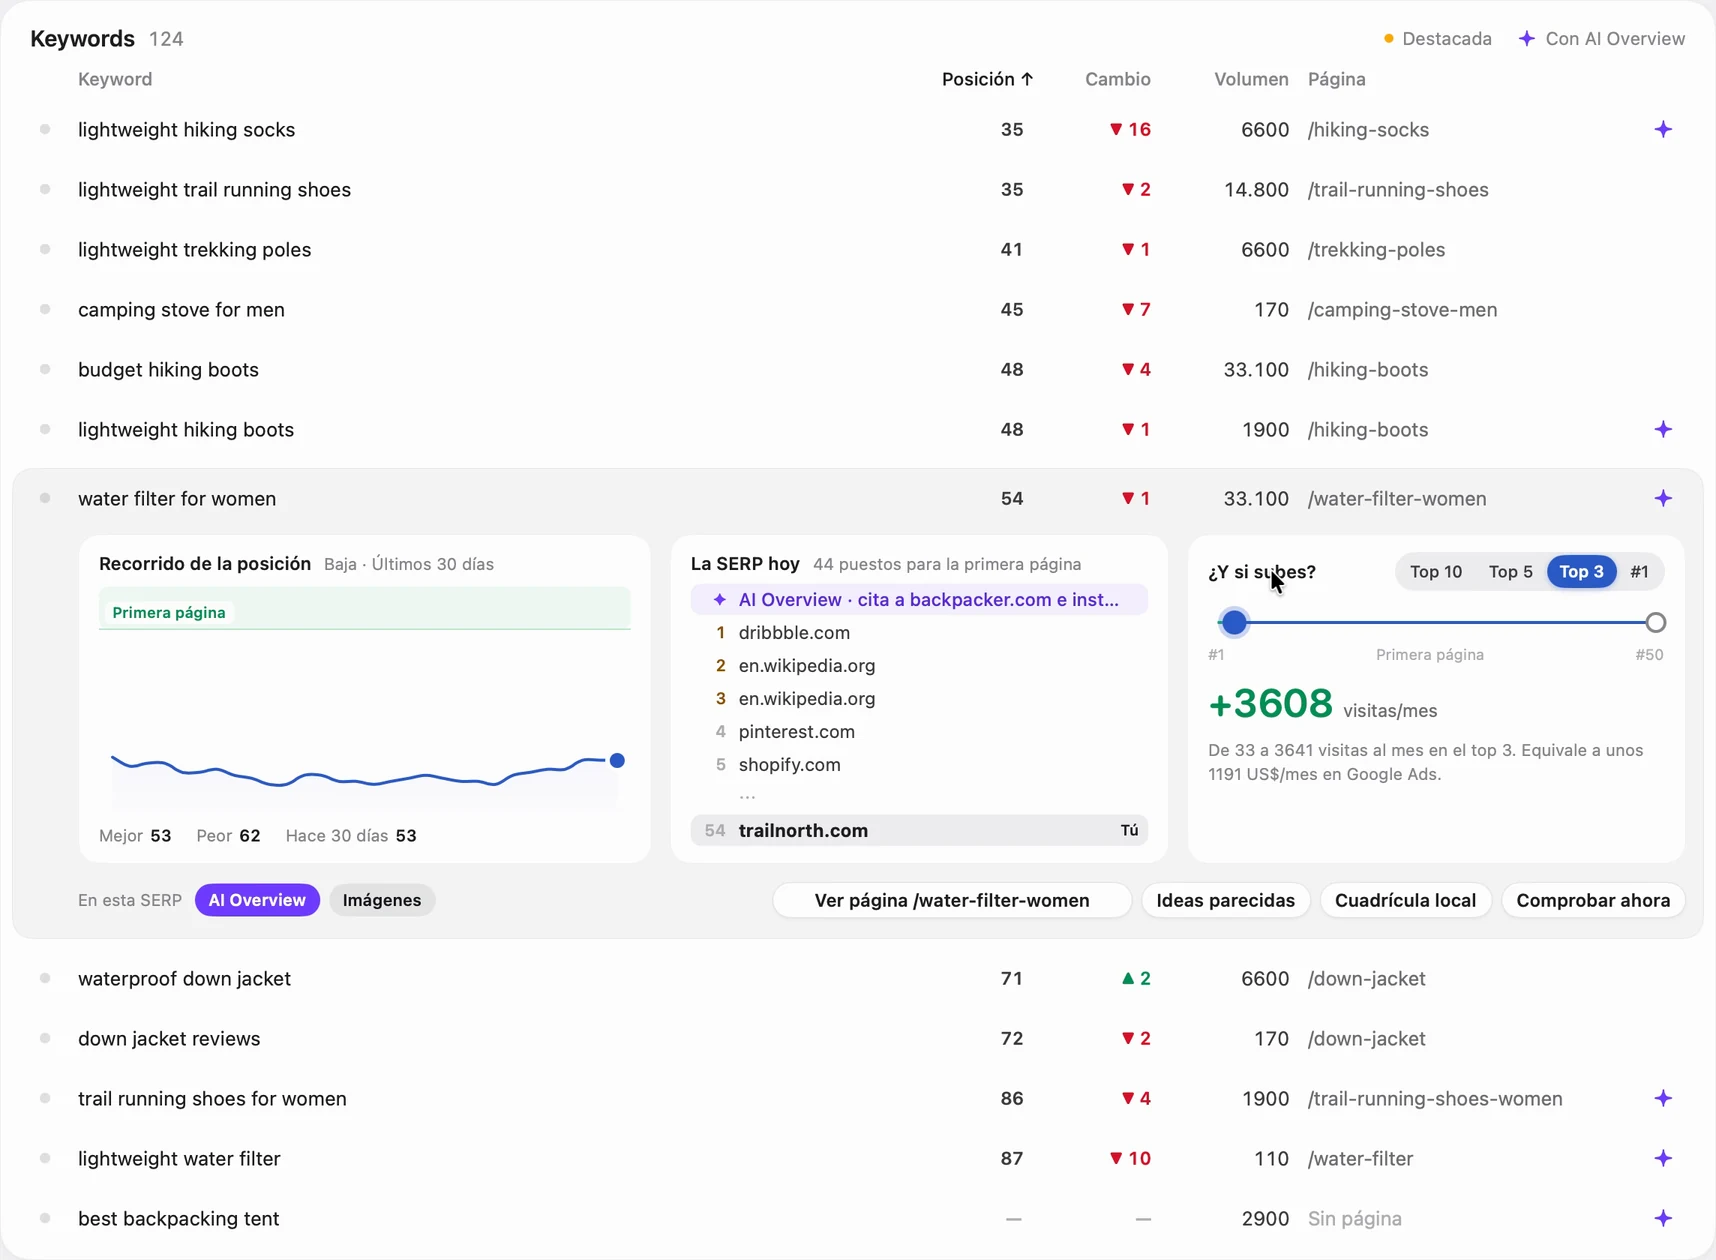The image size is (1716, 1260).
Task: Click the orange Destacada legend dot
Action: [x=1389, y=38]
